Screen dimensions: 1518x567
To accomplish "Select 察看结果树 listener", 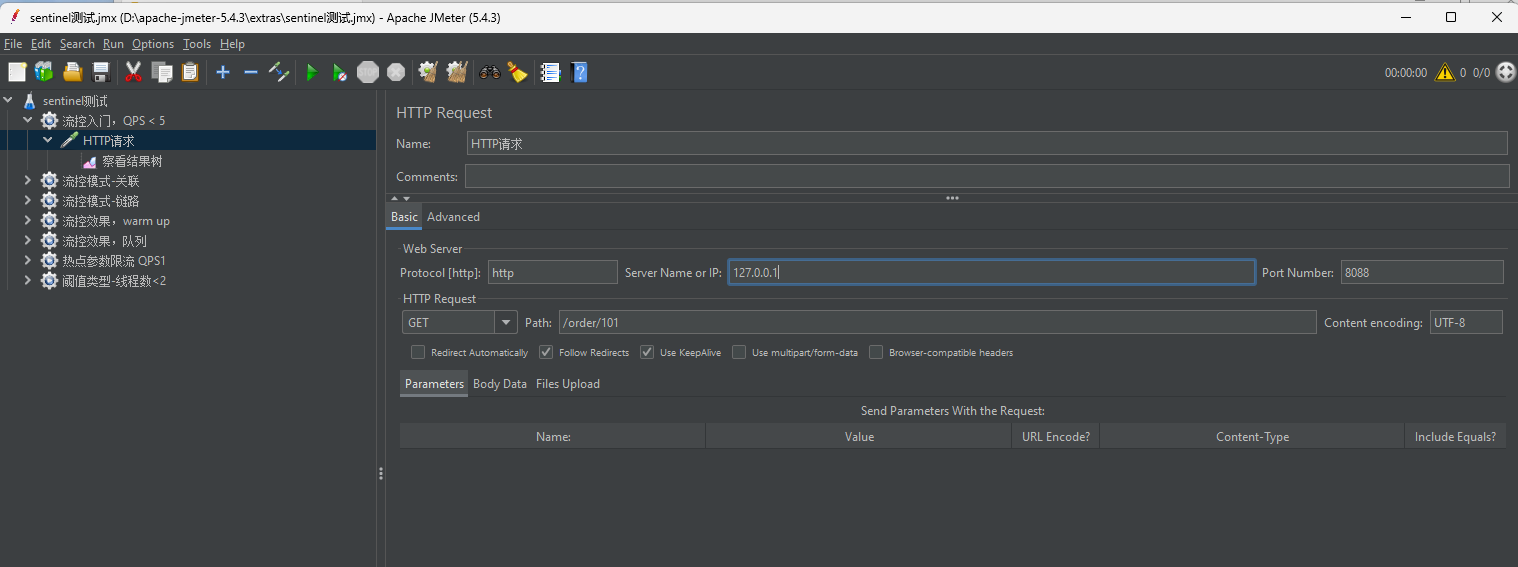I will [x=132, y=161].
